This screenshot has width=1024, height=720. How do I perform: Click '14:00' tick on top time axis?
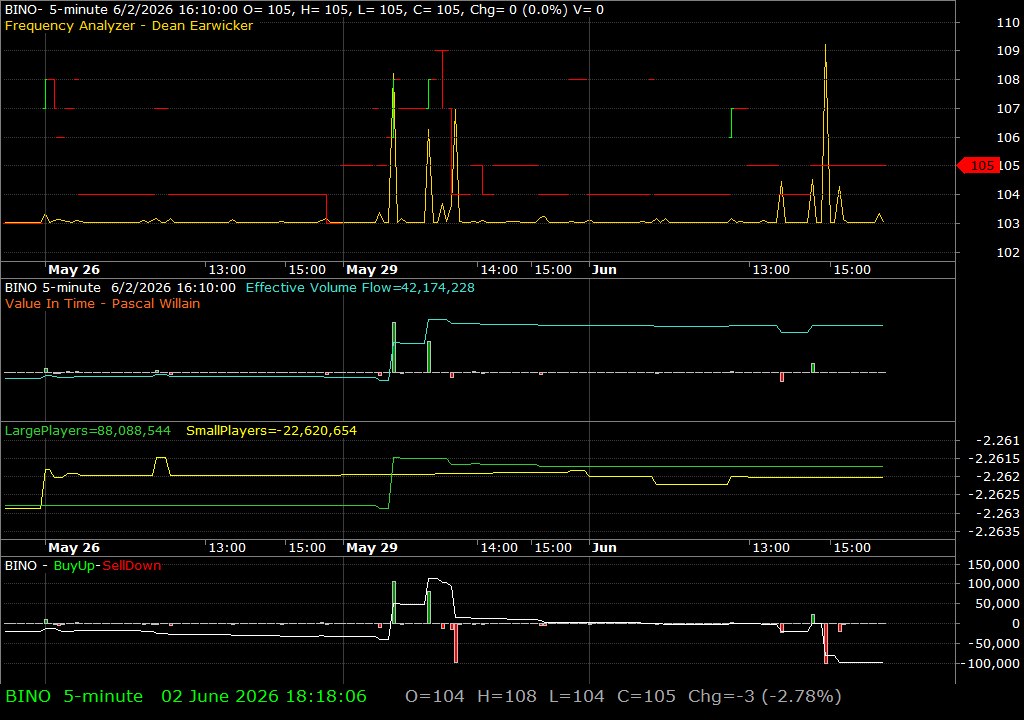pyautogui.click(x=499, y=269)
